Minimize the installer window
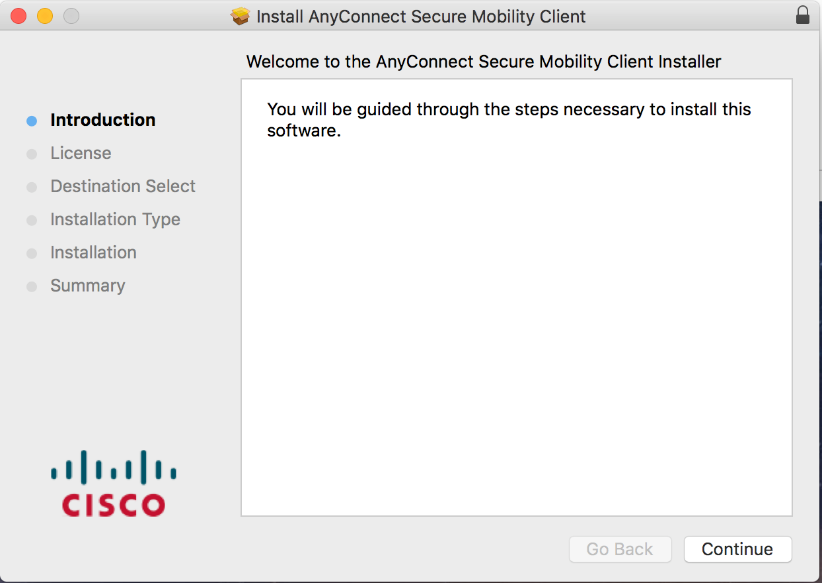822x583 pixels. pos(45,16)
